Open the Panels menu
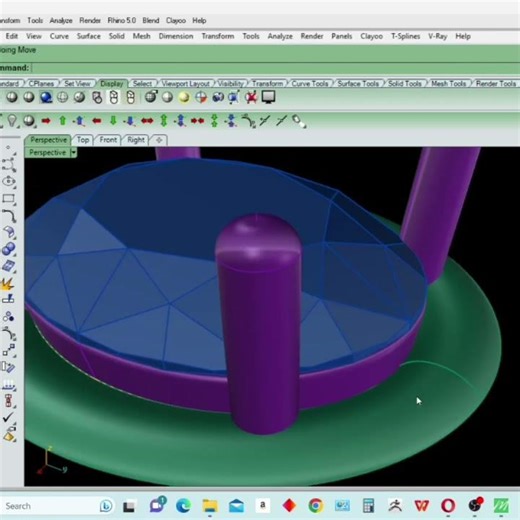Image resolution: width=520 pixels, height=520 pixels. pos(342,36)
